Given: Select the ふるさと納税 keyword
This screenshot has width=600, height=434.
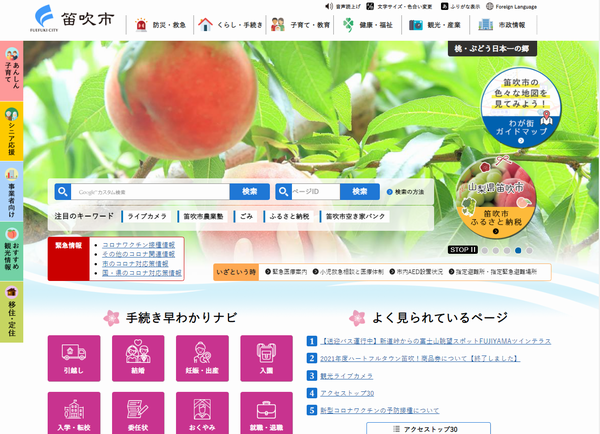Looking at the screenshot, I should (289, 216).
